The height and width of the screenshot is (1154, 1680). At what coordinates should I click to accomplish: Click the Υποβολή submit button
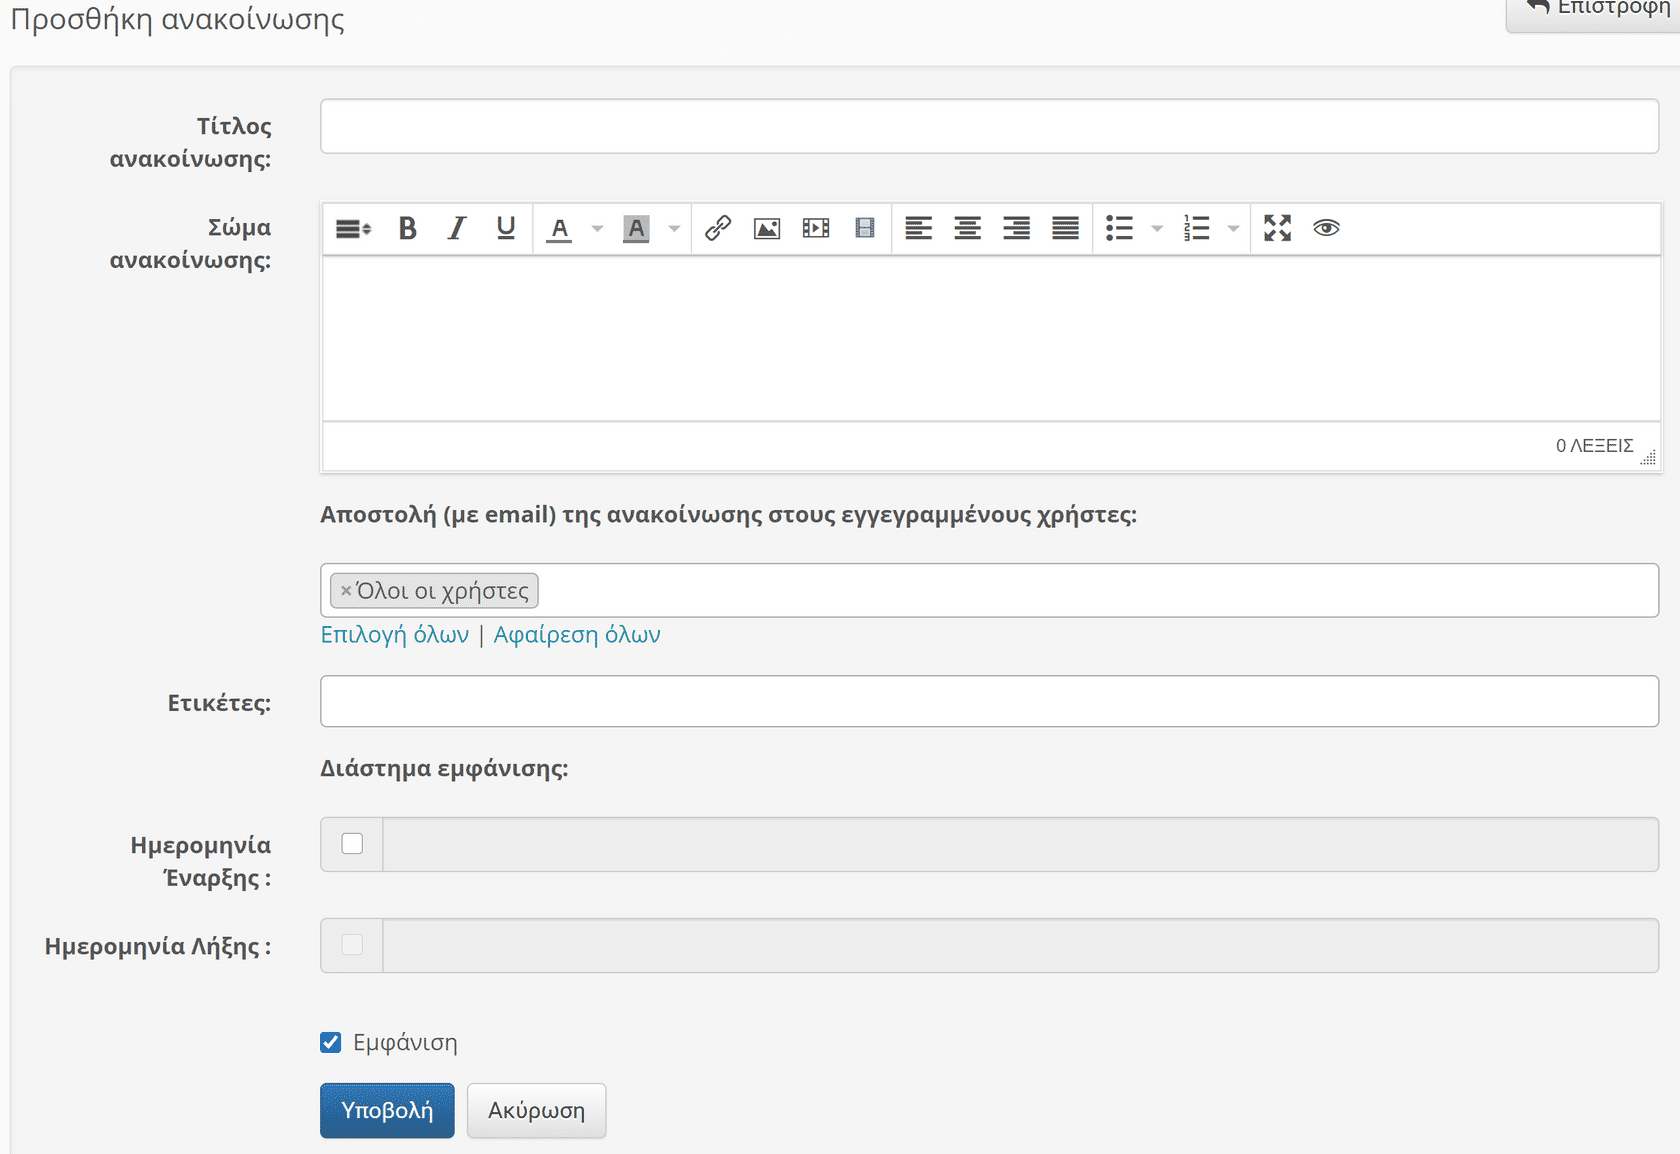[x=387, y=1110]
